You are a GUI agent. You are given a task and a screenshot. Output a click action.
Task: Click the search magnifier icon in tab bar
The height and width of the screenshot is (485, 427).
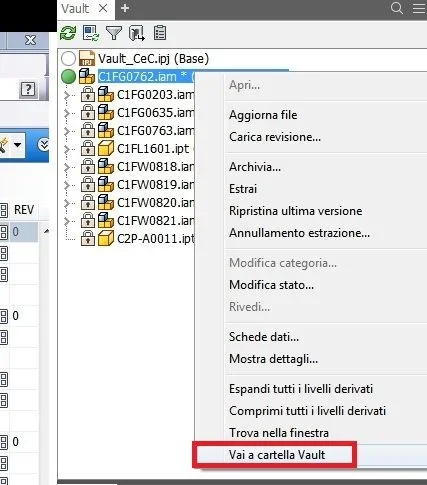(x=397, y=8)
